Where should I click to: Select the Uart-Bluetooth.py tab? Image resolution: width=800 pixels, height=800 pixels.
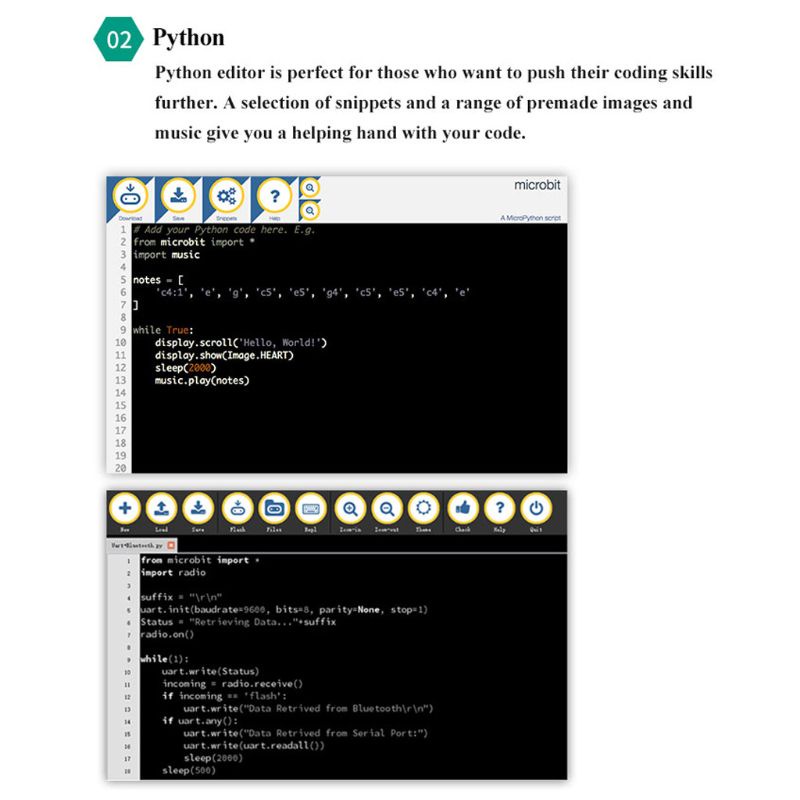click(135, 546)
